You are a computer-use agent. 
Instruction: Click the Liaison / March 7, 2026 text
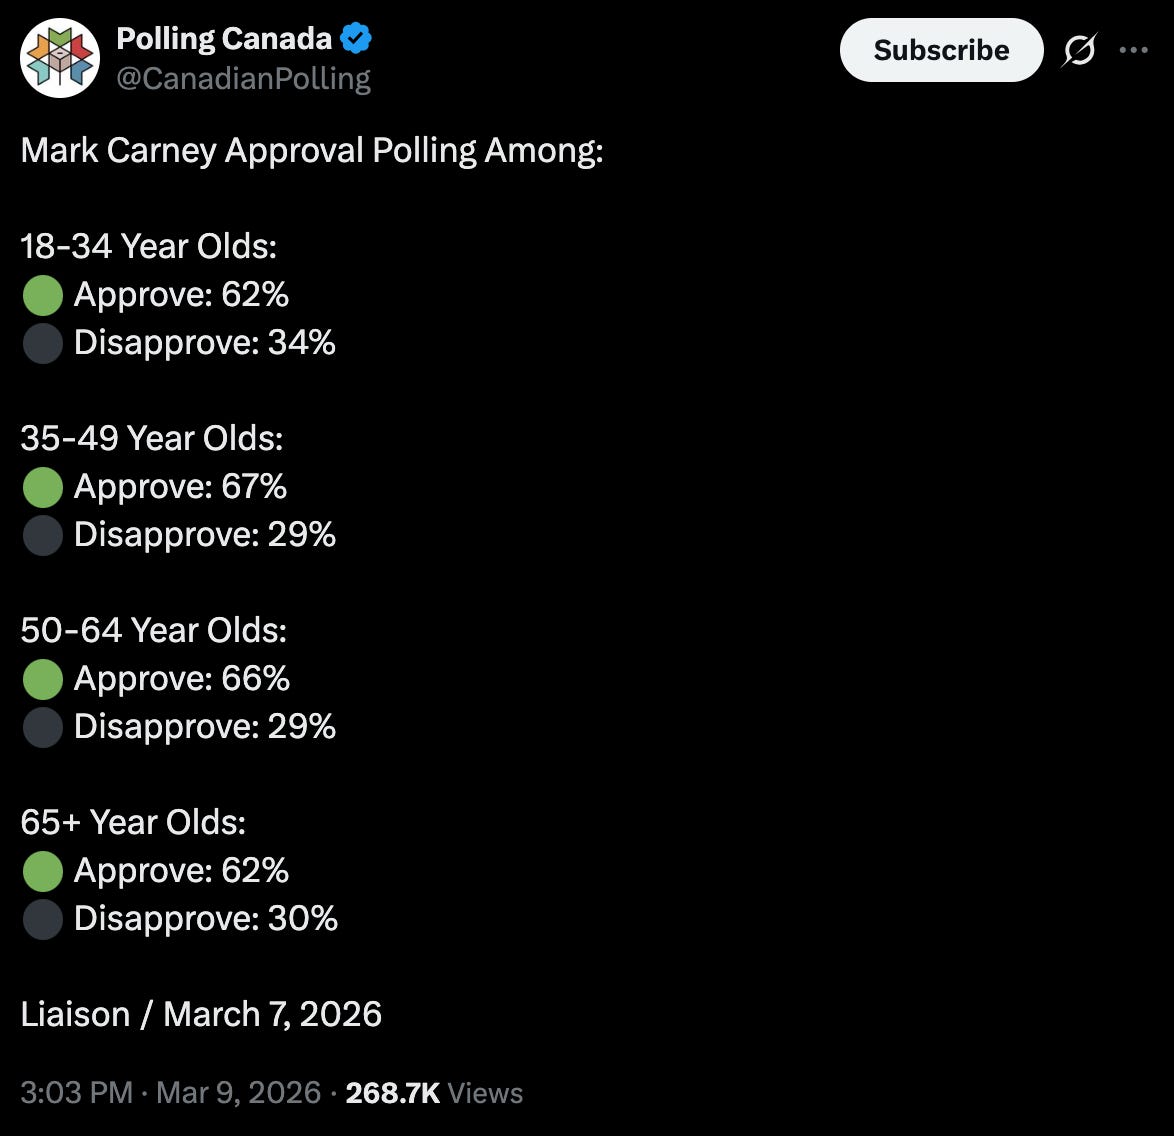click(x=201, y=1015)
